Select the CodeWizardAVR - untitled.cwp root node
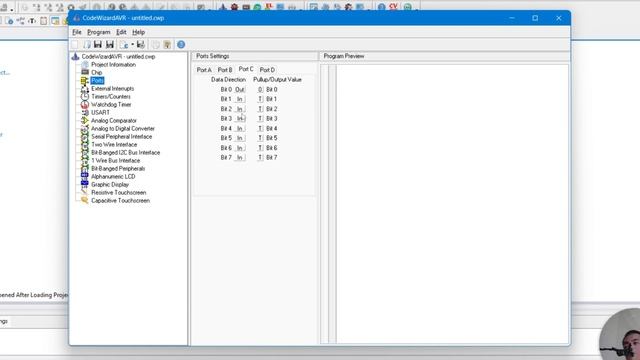This screenshot has width=640, height=360. [x=118, y=57]
